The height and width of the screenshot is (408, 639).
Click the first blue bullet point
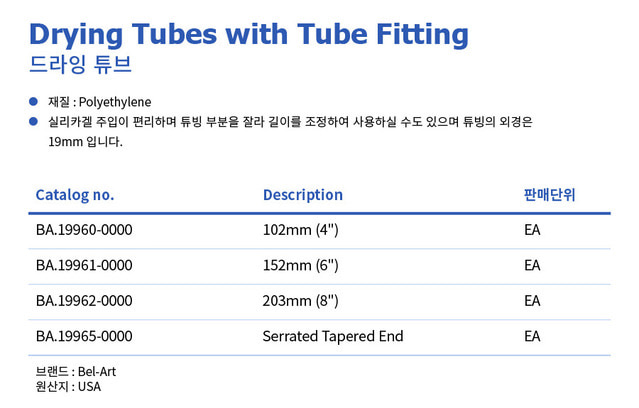[x=33, y=101]
